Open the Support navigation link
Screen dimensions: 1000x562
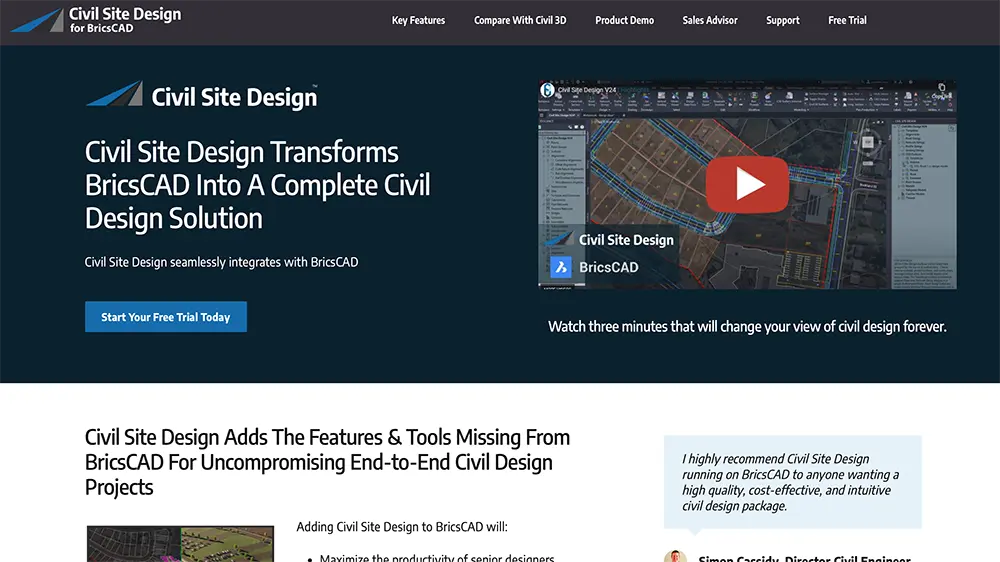(x=783, y=20)
